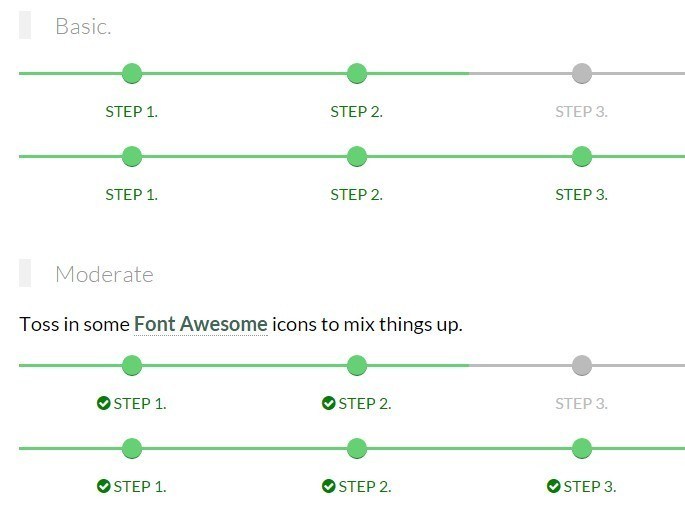Click the Moderate section heading

tap(104, 275)
